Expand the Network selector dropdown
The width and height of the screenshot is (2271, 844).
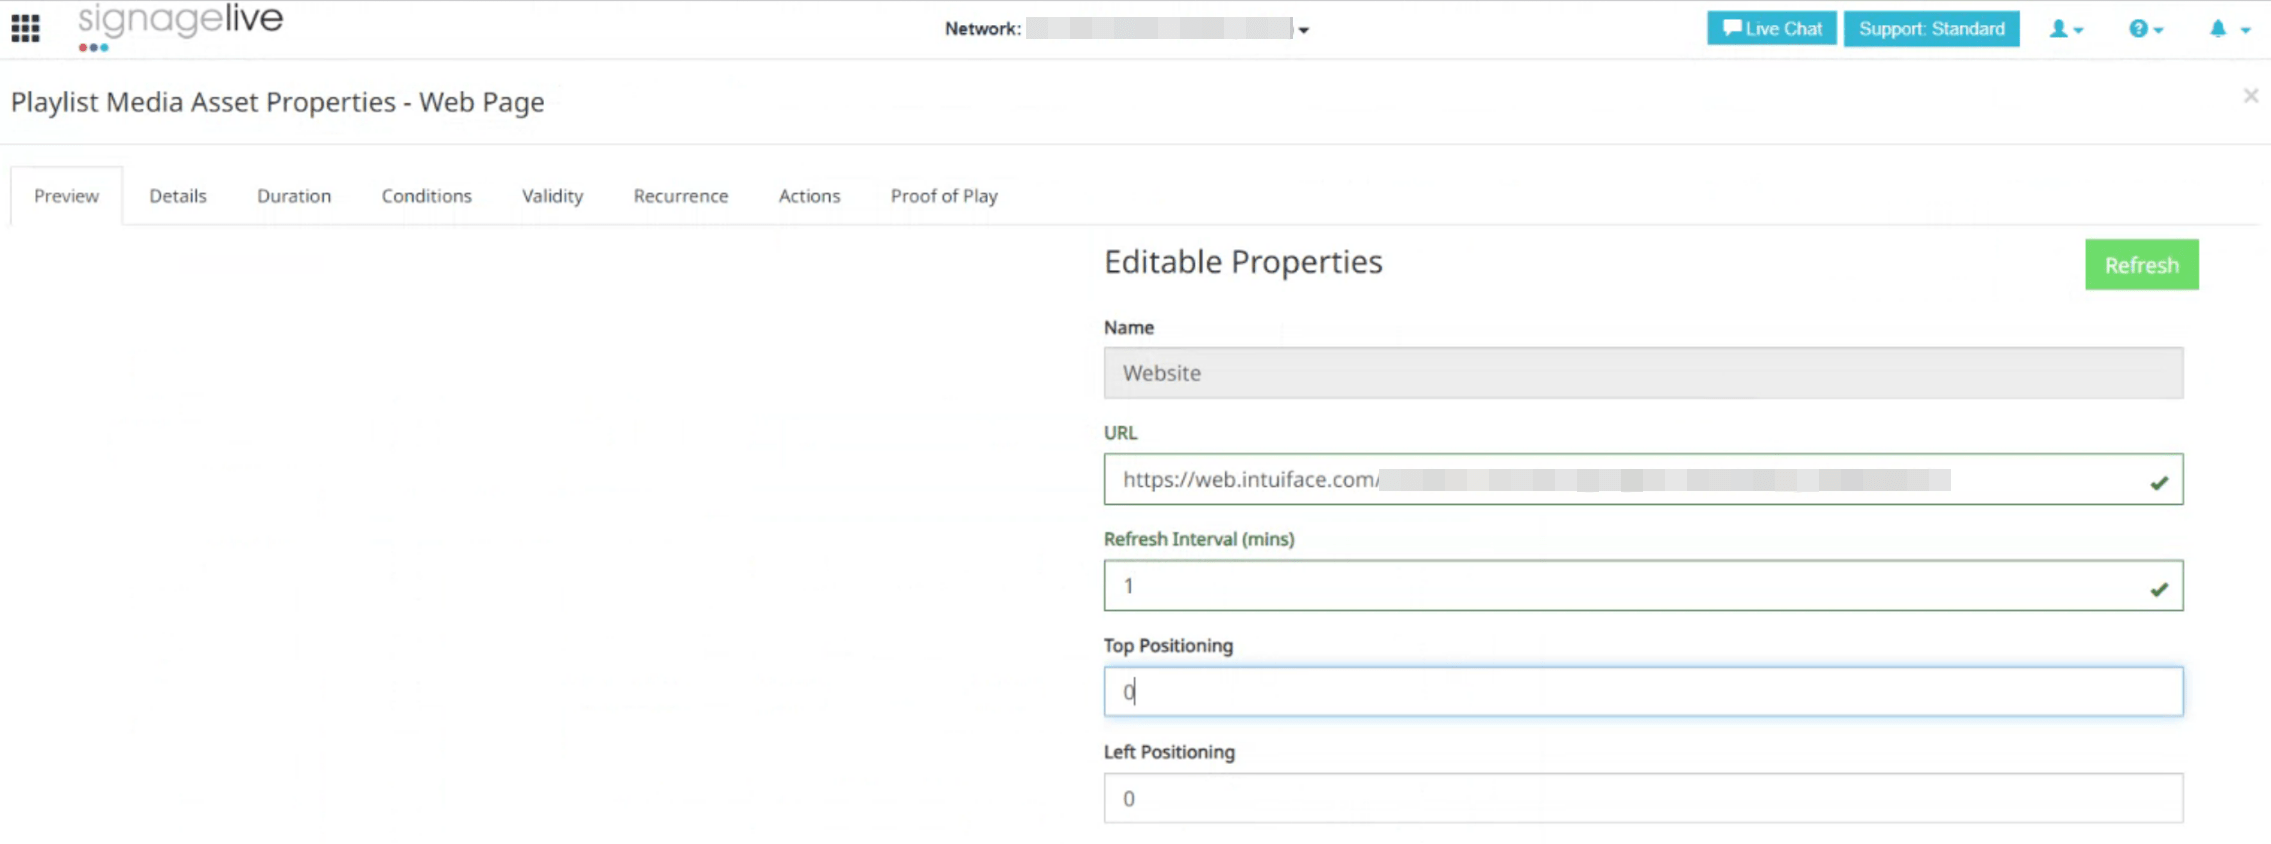point(1303,30)
